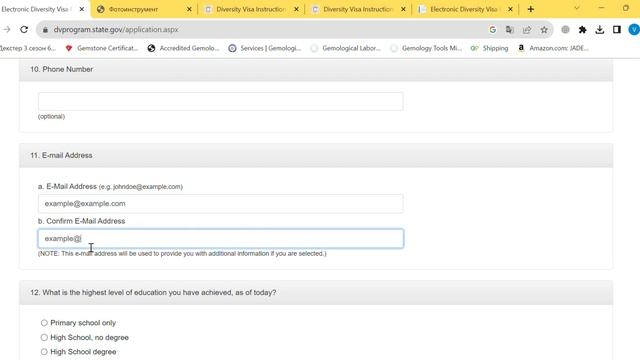Click the site lock icon in address bar
The image size is (640, 360).
(45, 30)
